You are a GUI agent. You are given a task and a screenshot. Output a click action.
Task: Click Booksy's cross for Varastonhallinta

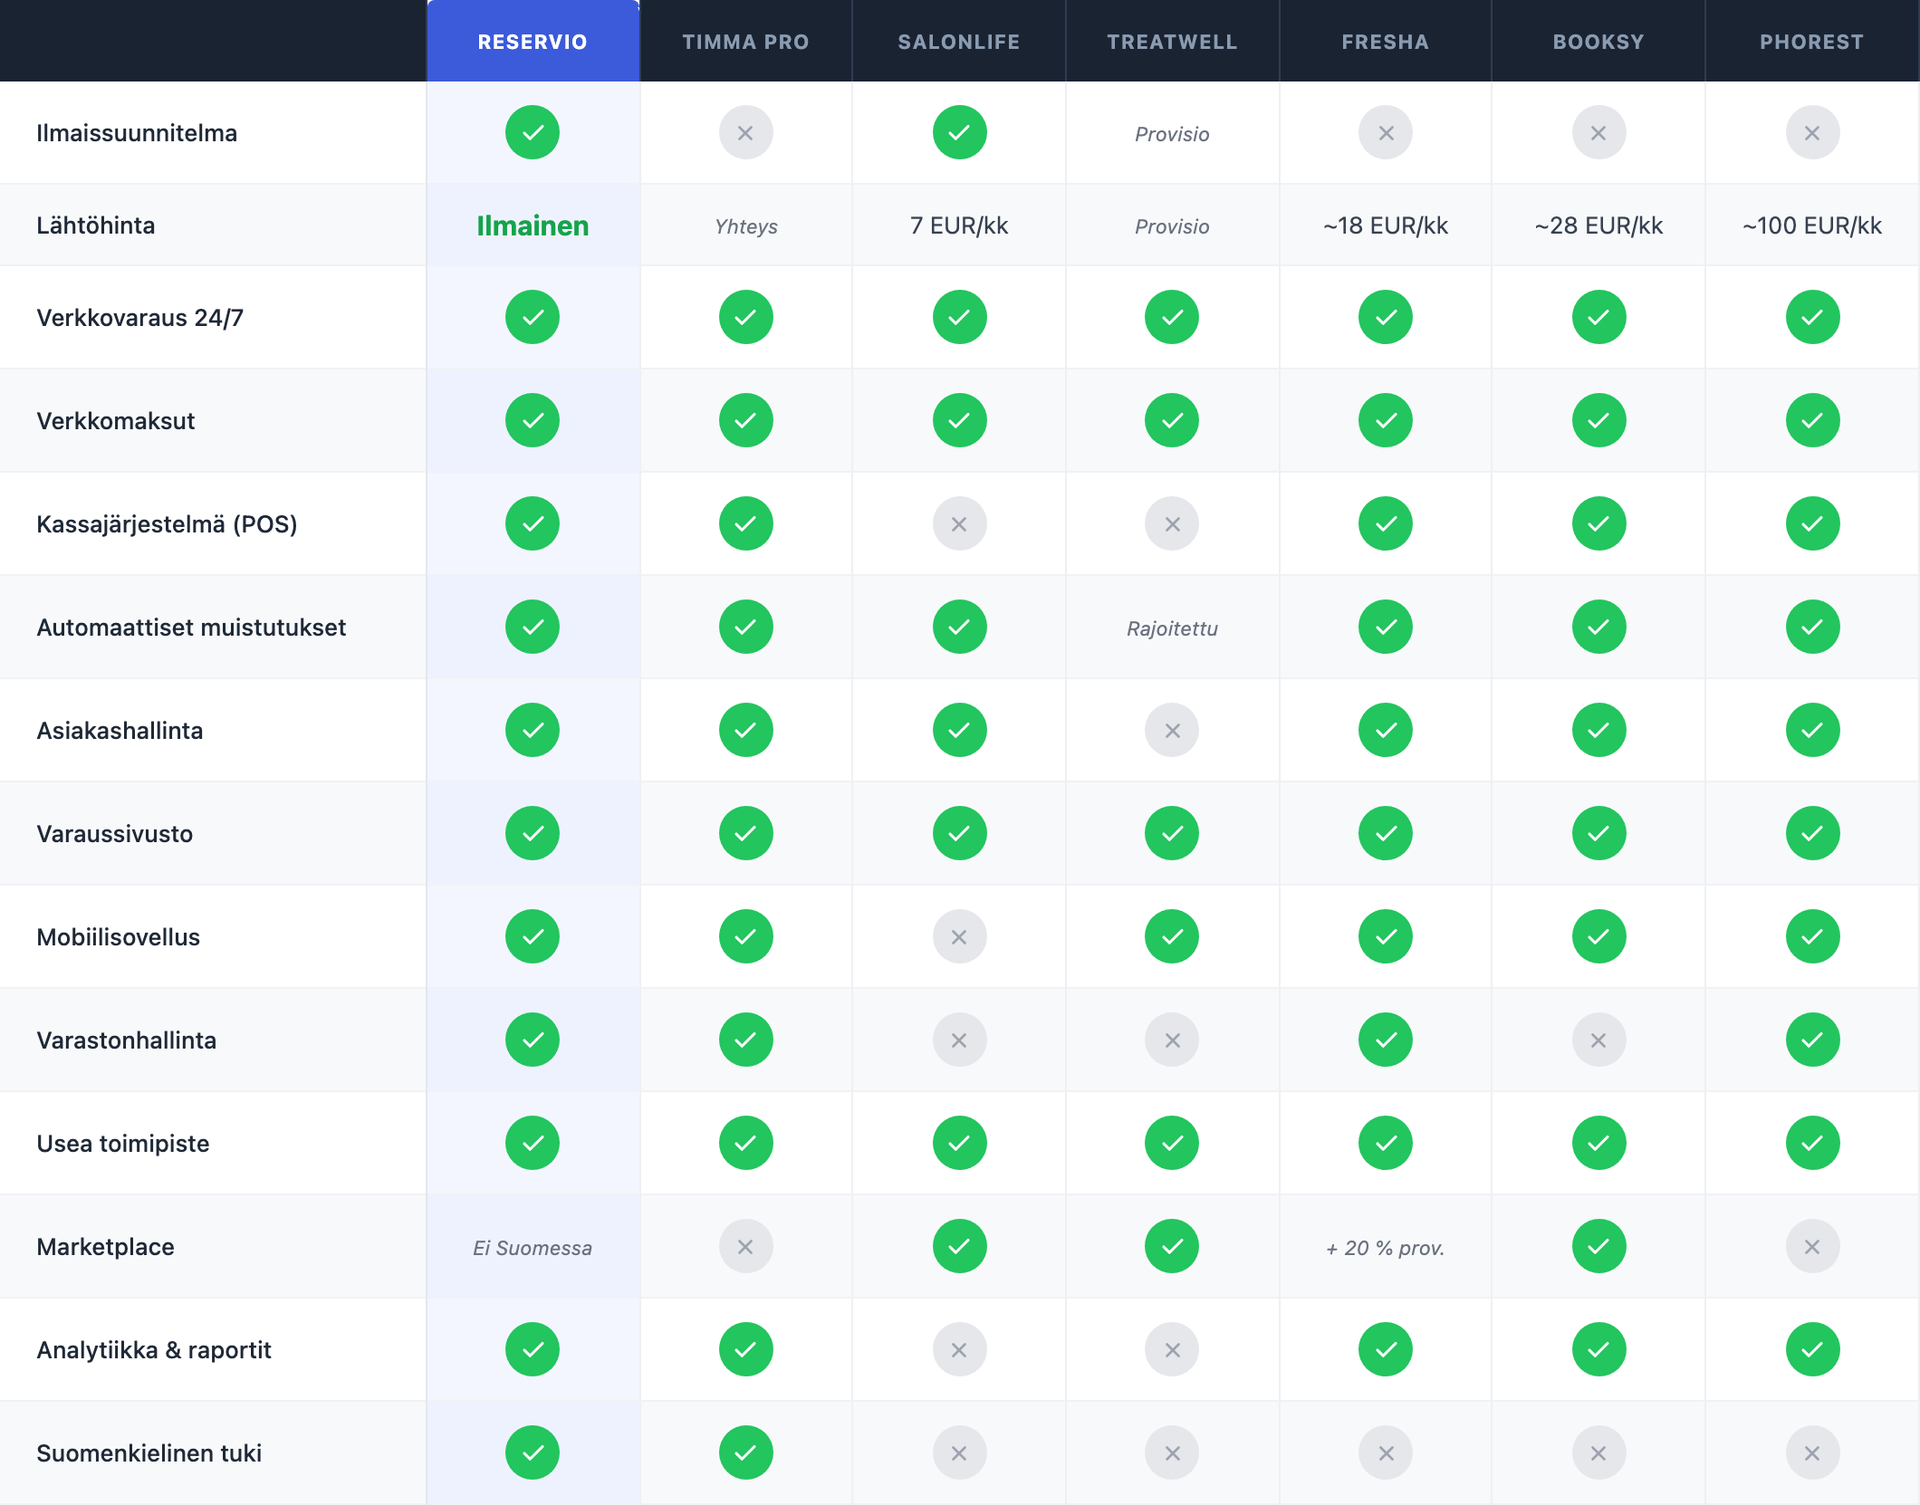coord(1599,1039)
